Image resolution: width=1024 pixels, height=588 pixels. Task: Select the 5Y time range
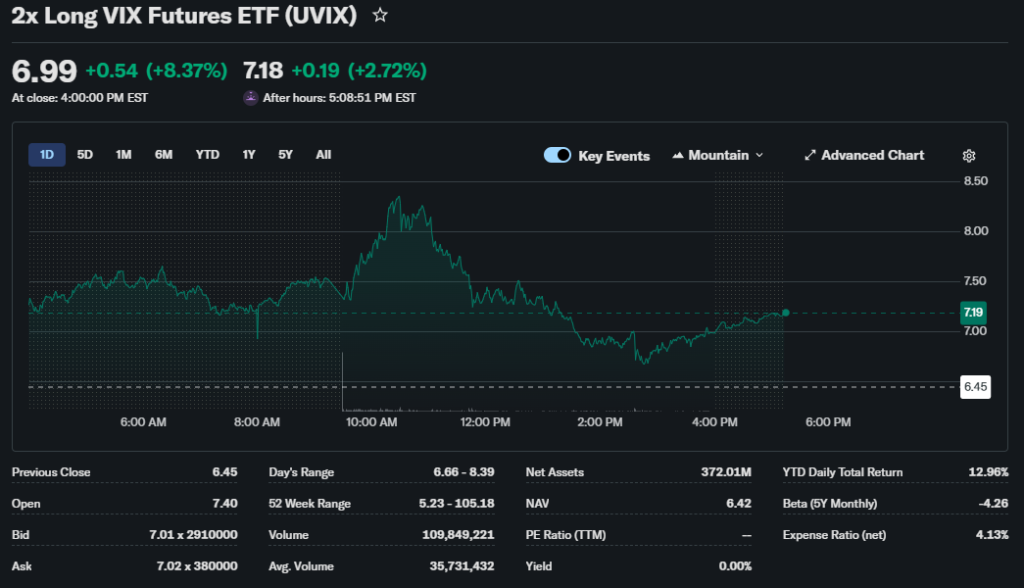[286, 155]
